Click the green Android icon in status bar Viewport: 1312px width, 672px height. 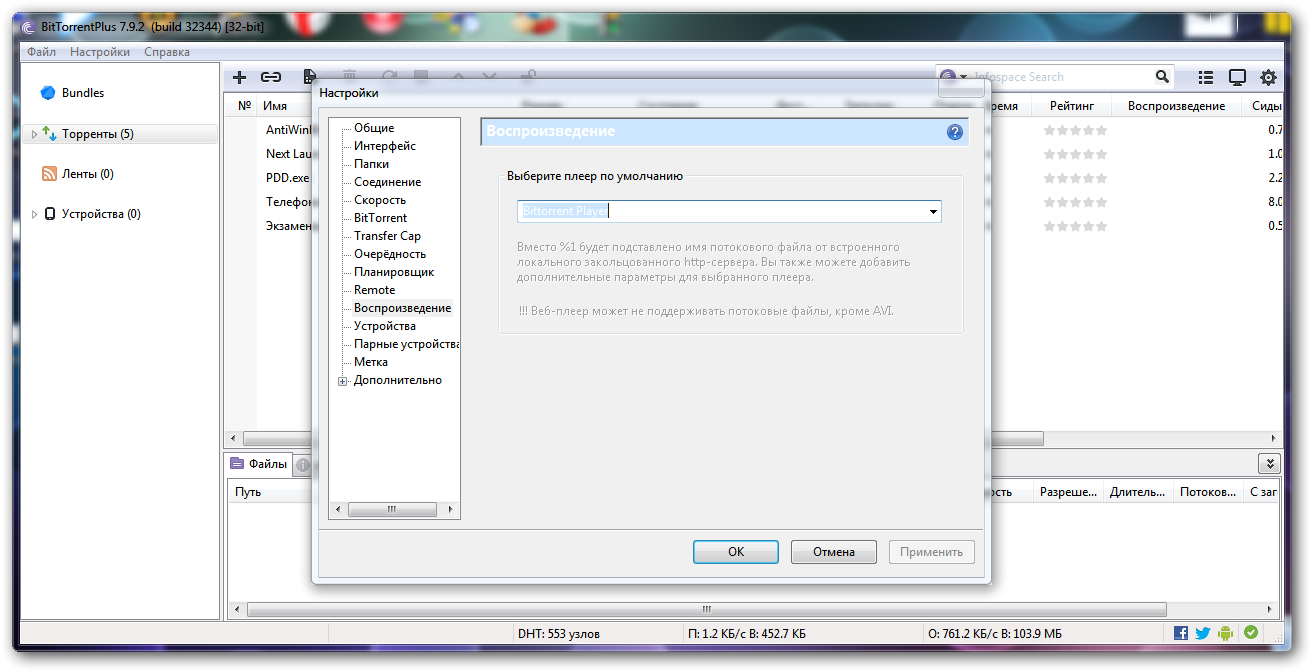point(1226,633)
